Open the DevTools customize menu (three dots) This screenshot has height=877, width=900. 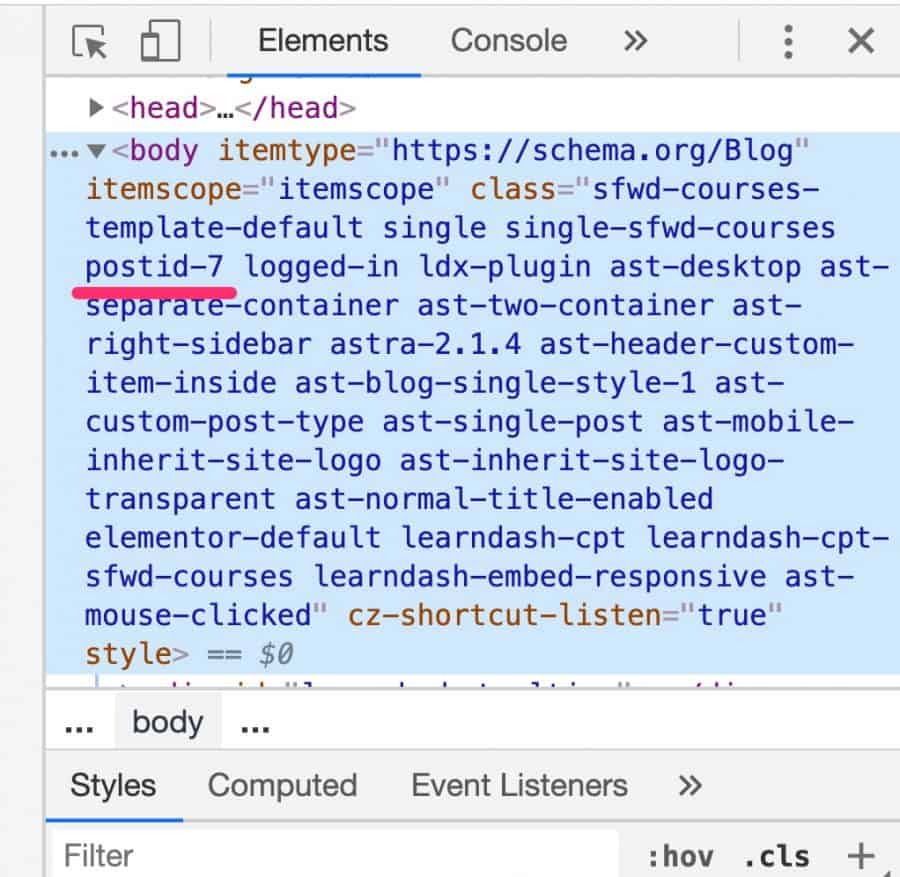[788, 40]
